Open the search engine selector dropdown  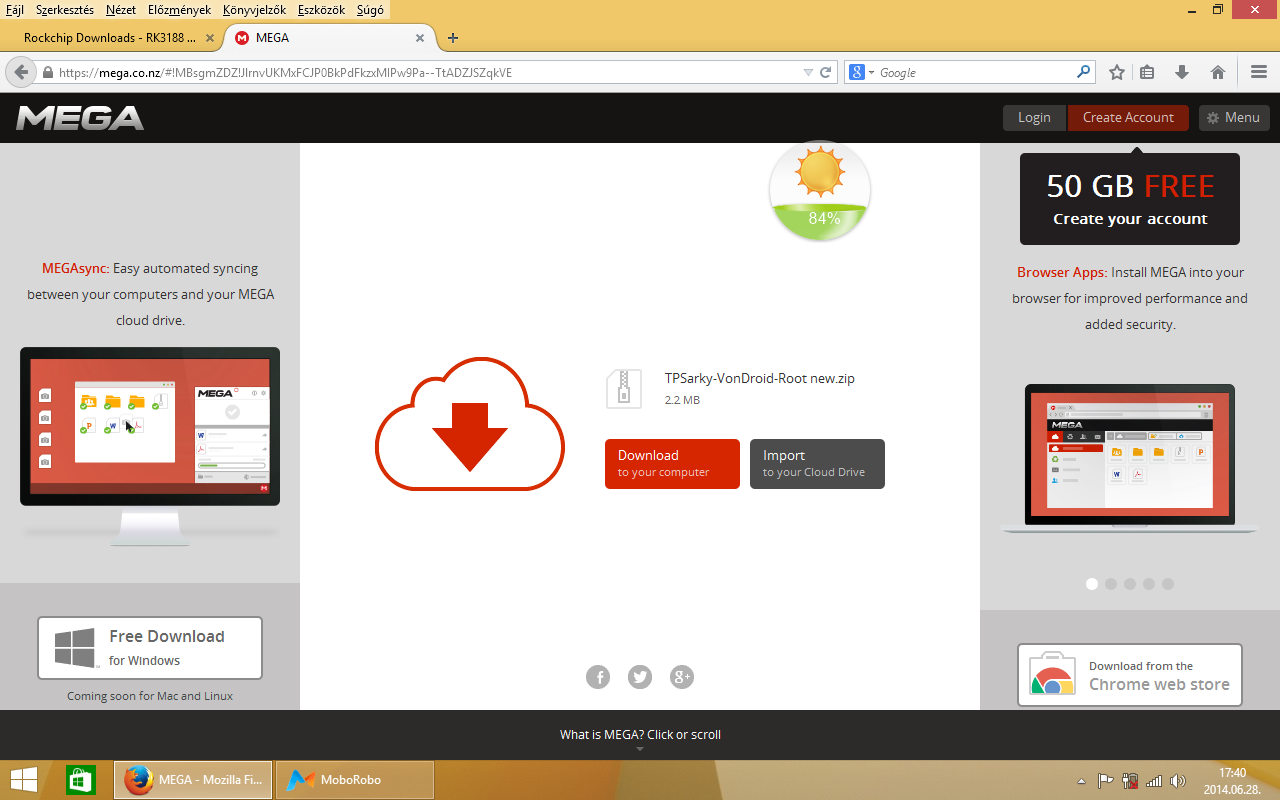click(861, 72)
